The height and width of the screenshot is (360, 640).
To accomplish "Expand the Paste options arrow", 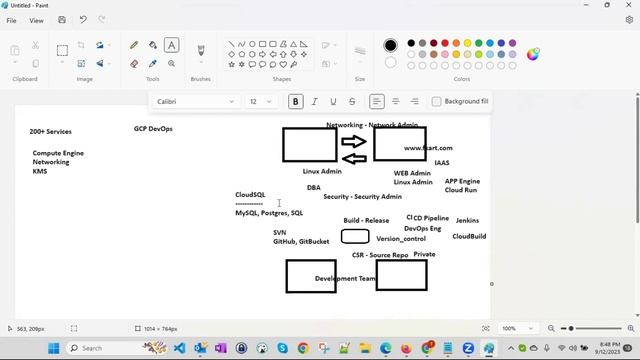I will point(15,62).
